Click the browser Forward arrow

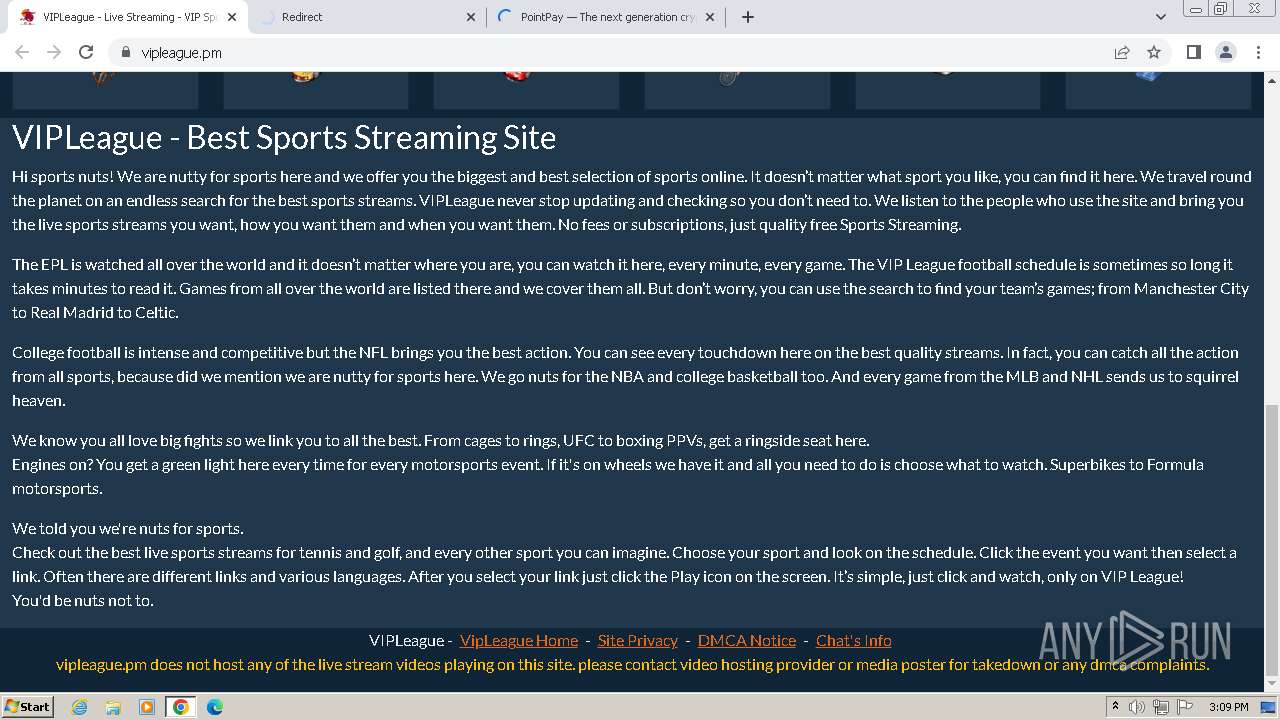(x=54, y=52)
